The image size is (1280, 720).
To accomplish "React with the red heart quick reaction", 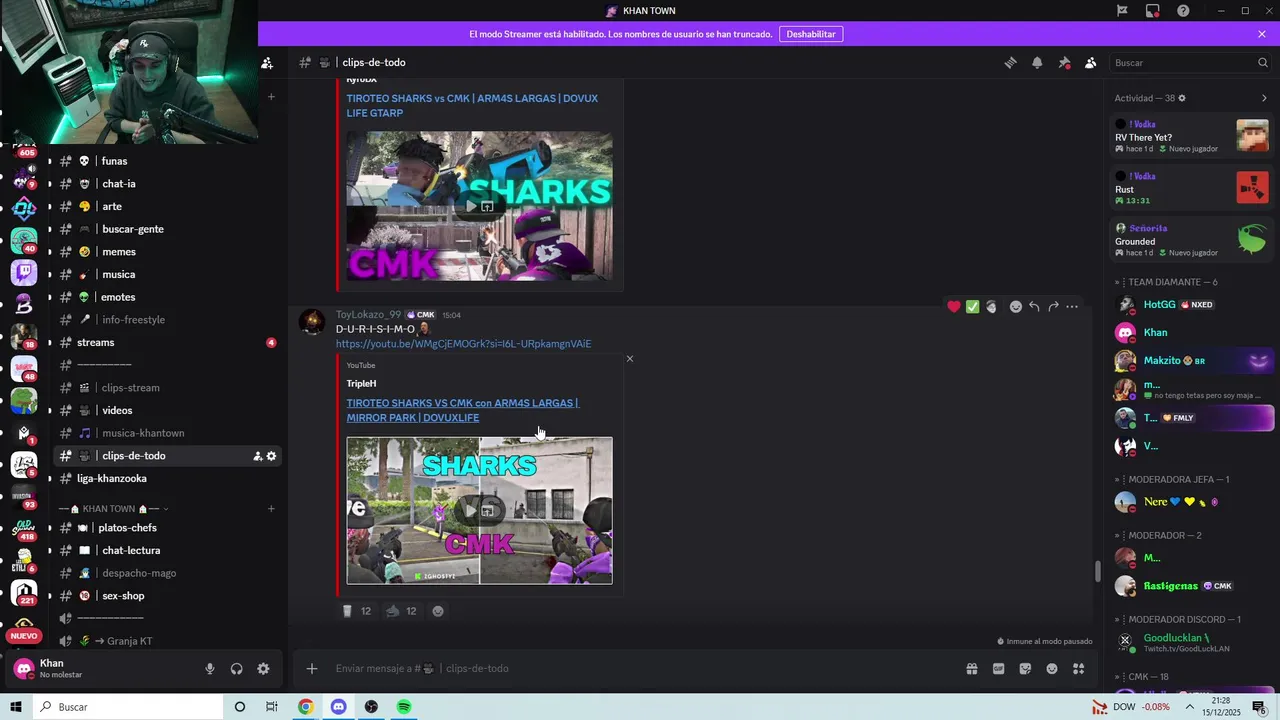I will pyautogui.click(x=954, y=306).
